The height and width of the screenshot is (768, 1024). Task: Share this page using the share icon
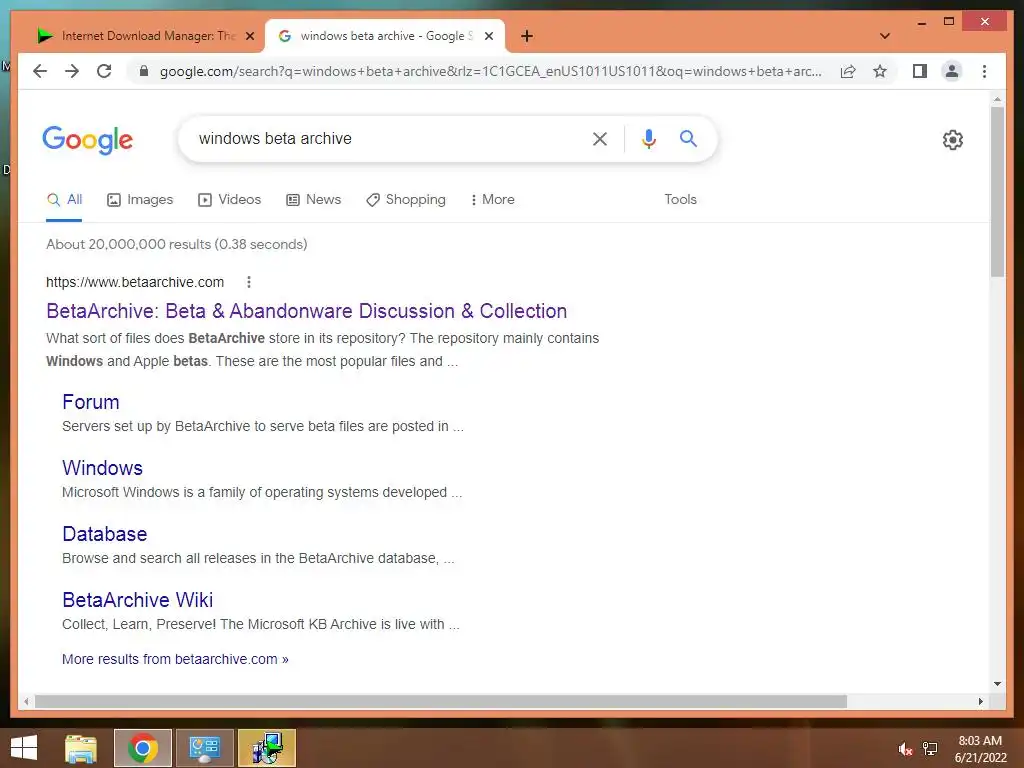[848, 71]
